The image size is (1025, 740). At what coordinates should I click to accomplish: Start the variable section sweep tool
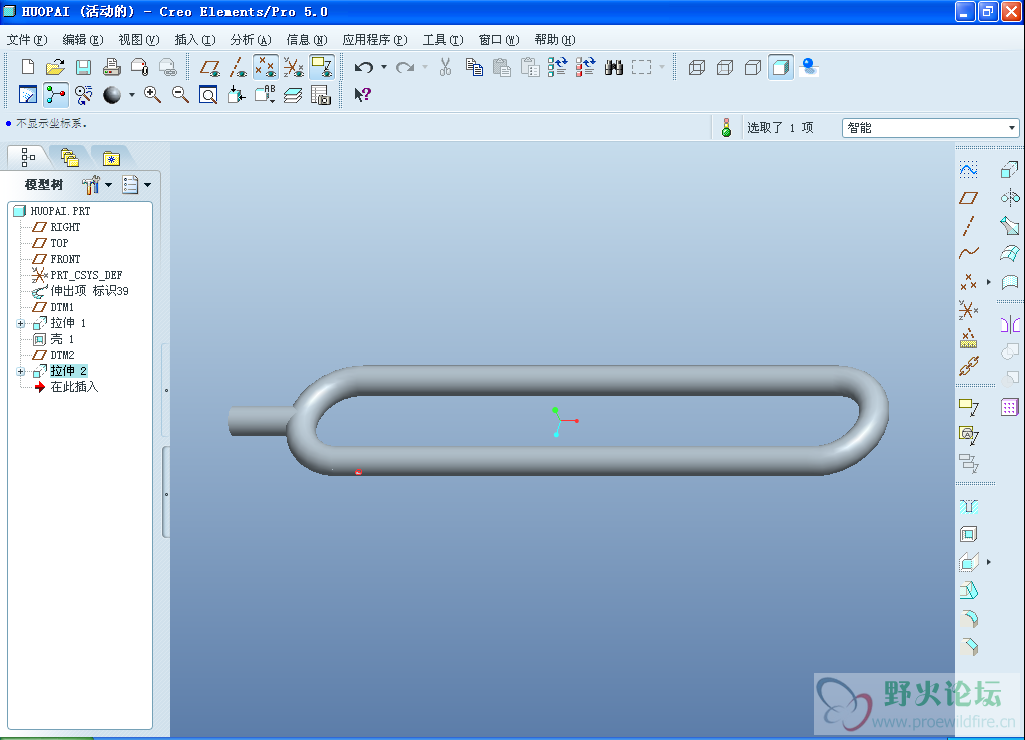click(1009, 226)
